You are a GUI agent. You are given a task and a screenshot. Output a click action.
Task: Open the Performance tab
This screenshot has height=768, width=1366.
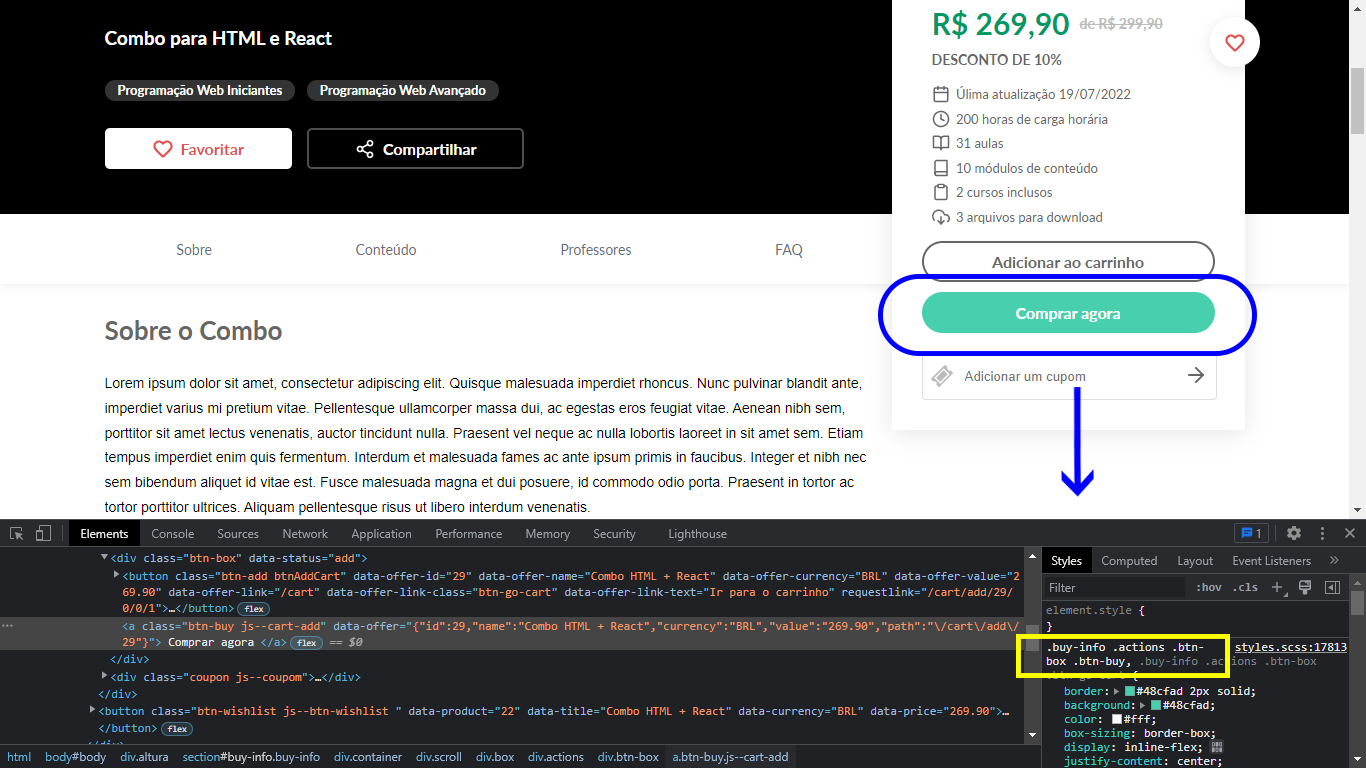coord(468,534)
